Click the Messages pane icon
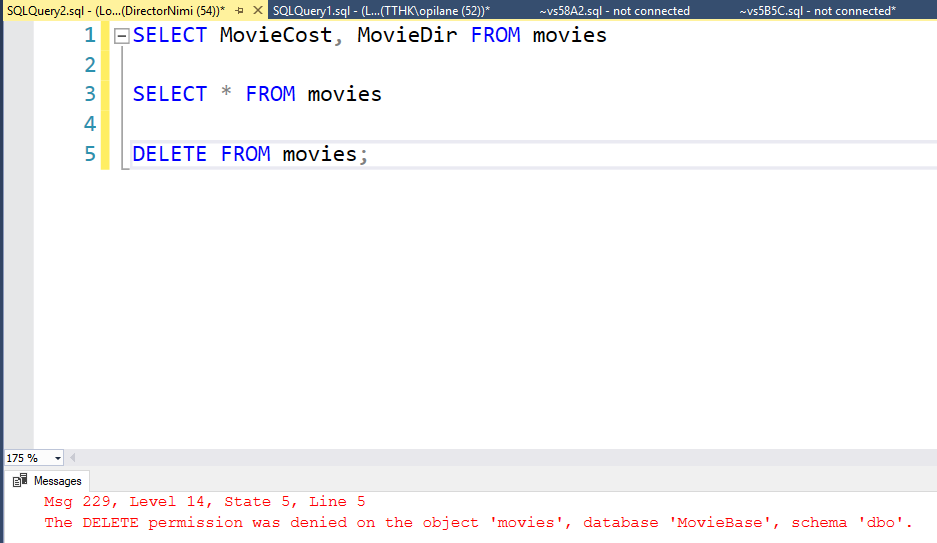Viewport: 937px width, 543px height. pyautogui.click(x=20, y=481)
